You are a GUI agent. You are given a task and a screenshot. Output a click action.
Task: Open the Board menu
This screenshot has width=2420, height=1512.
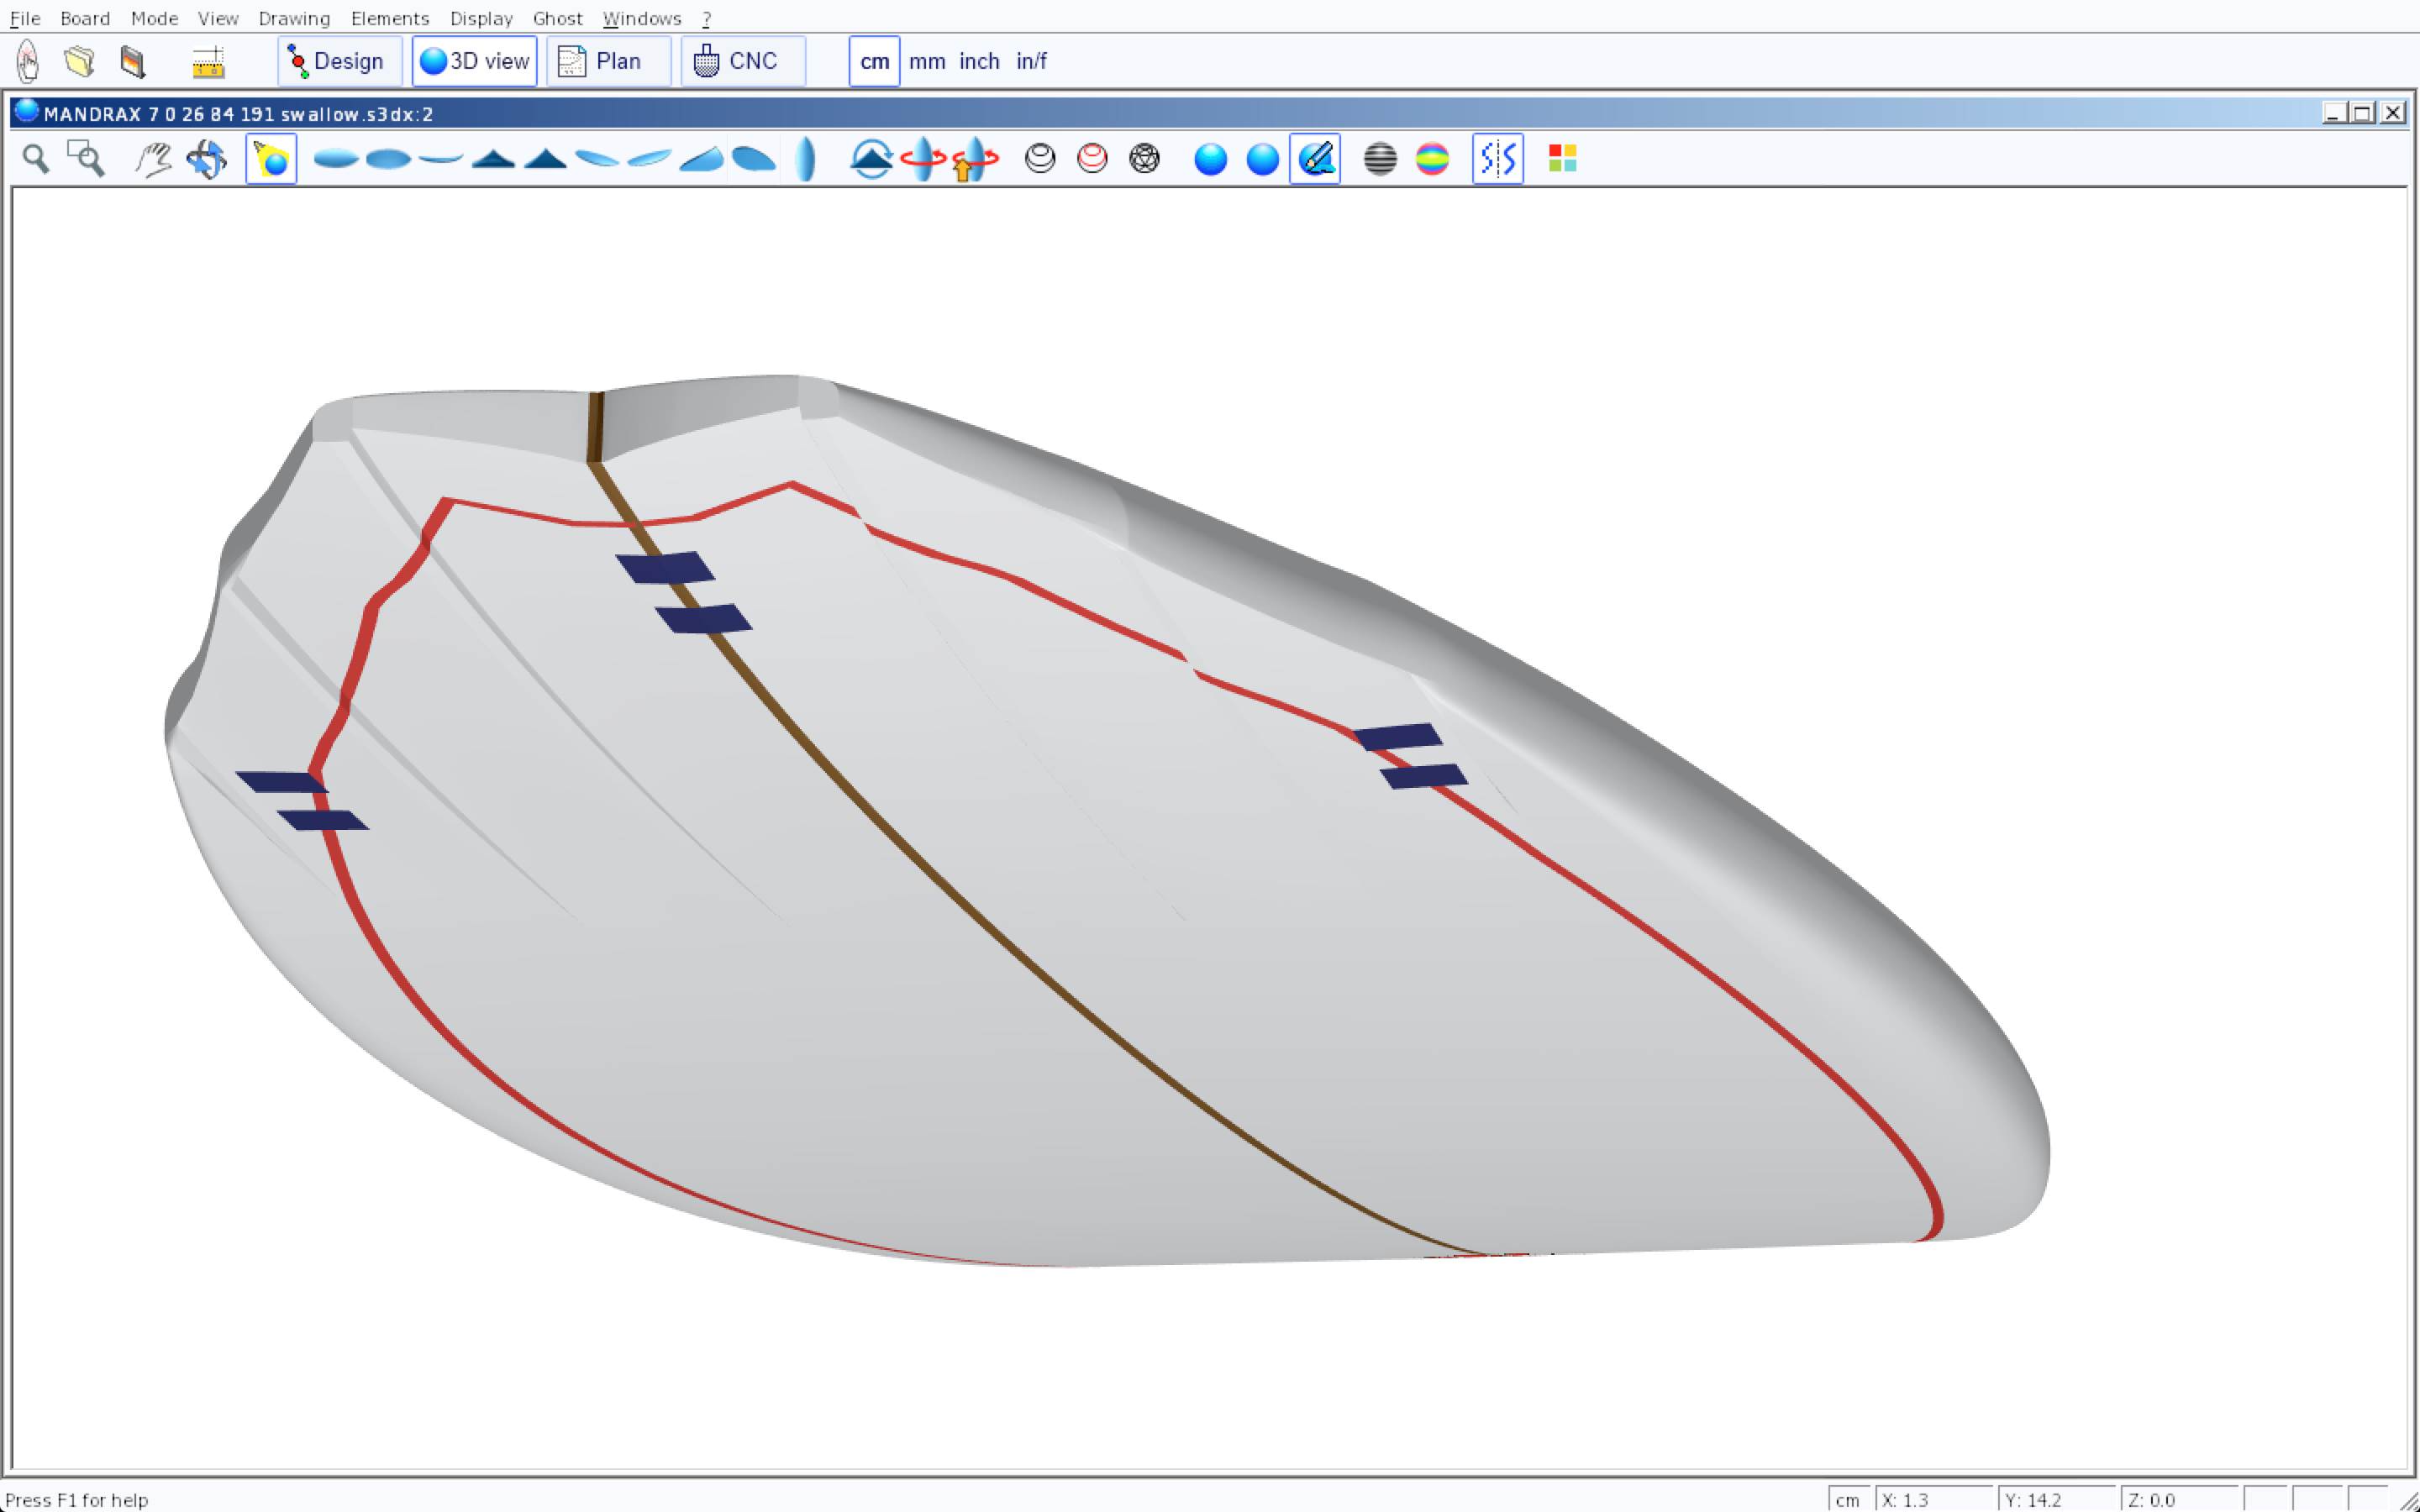[x=85, y=18]
